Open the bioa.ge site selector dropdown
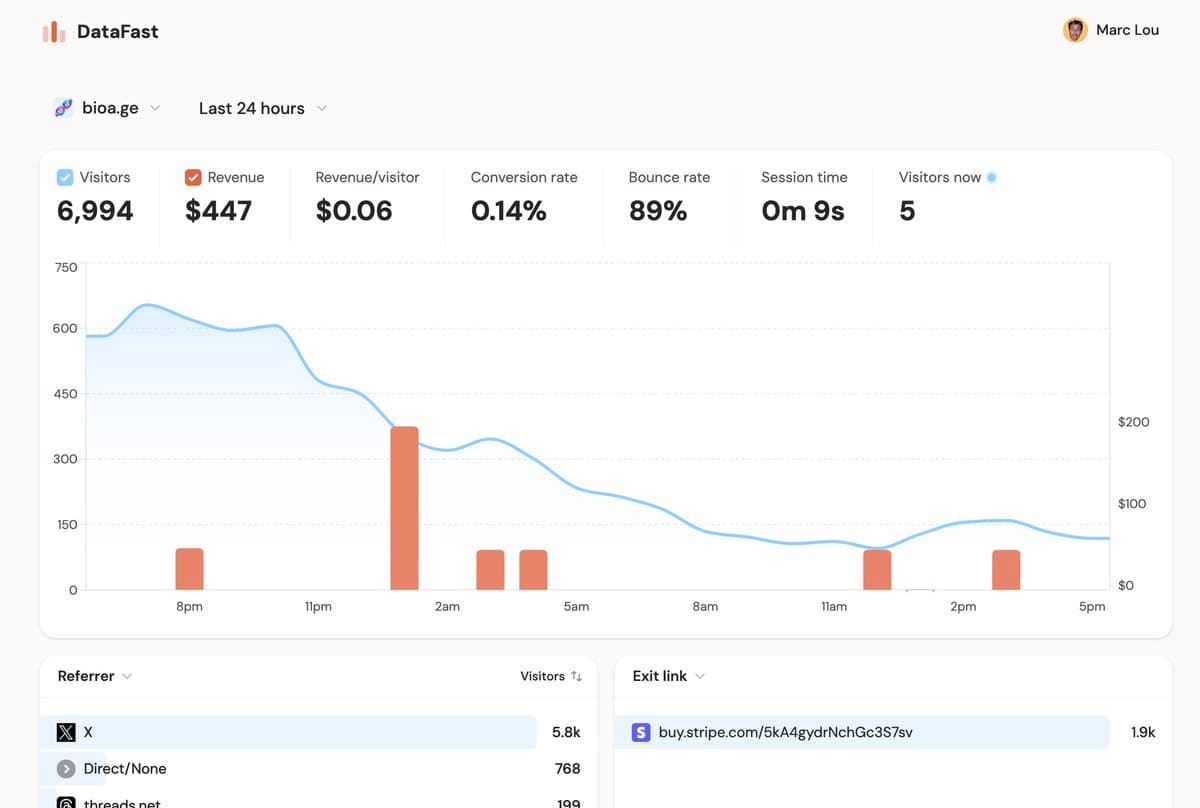This screenshot has width=1200, height=808. coord(107,108)
